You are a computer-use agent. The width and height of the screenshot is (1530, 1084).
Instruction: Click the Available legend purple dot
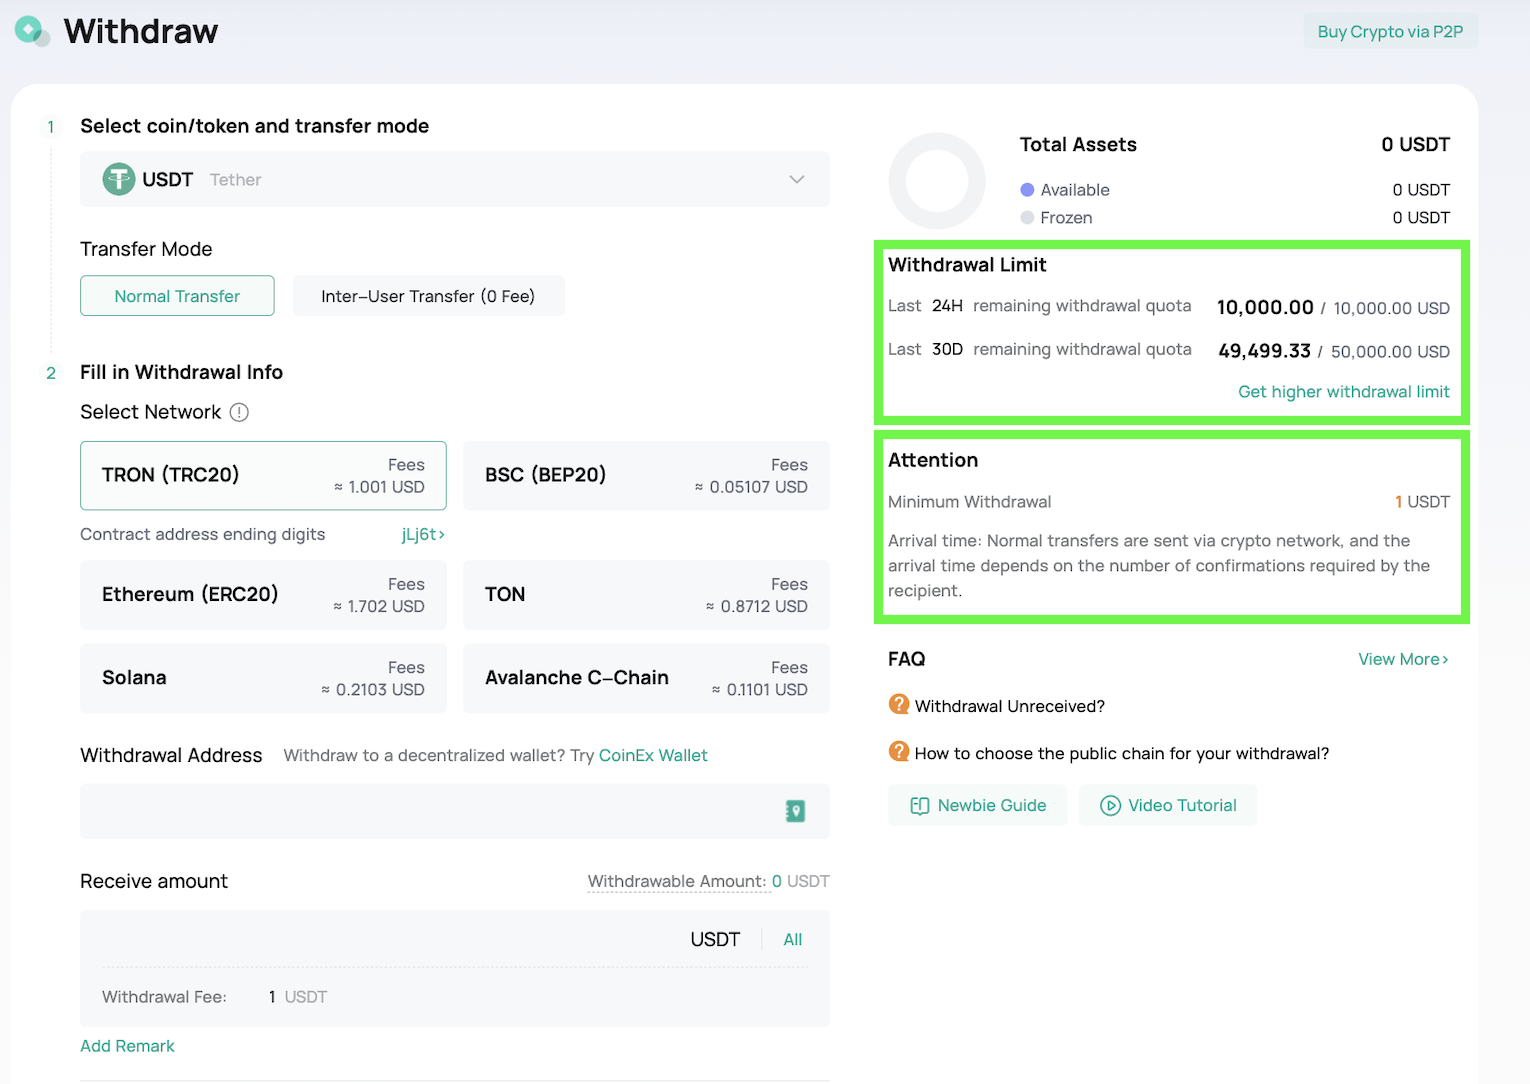pos(1027,189)
